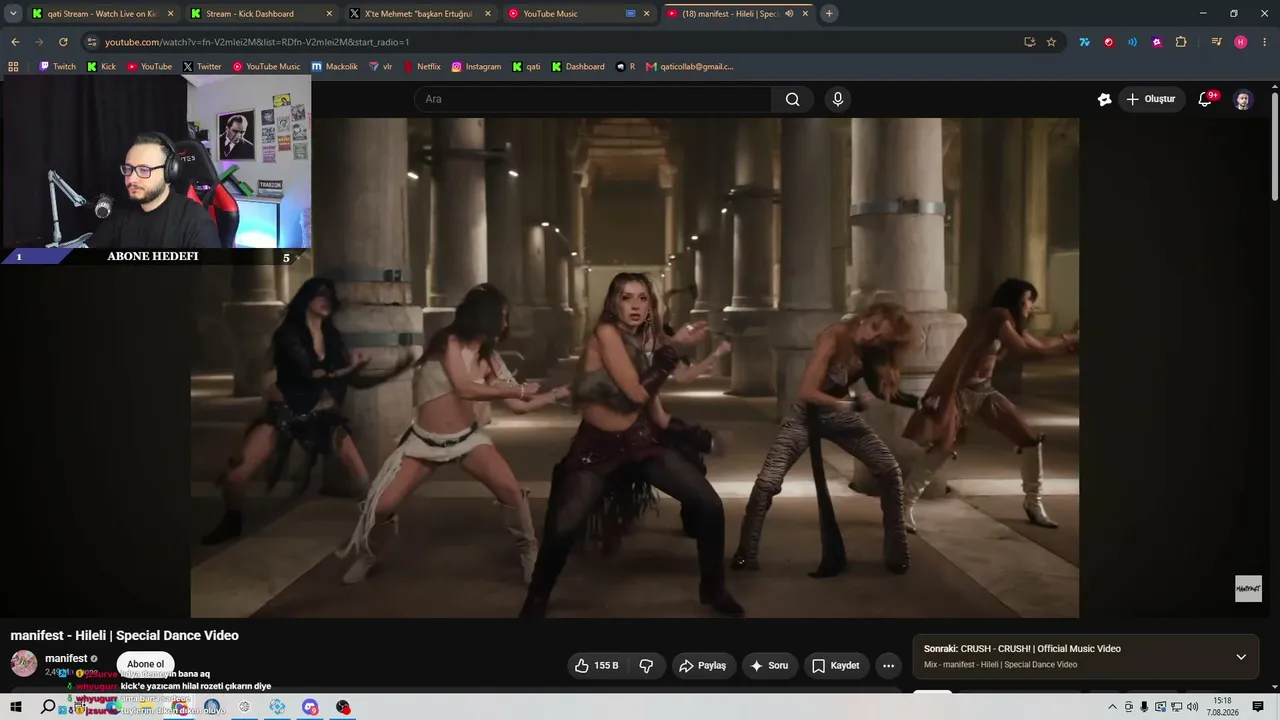Expand the Sonraki mix playlist panel
Viewport: 1280px width, 720px height.
click(1241, 657)
